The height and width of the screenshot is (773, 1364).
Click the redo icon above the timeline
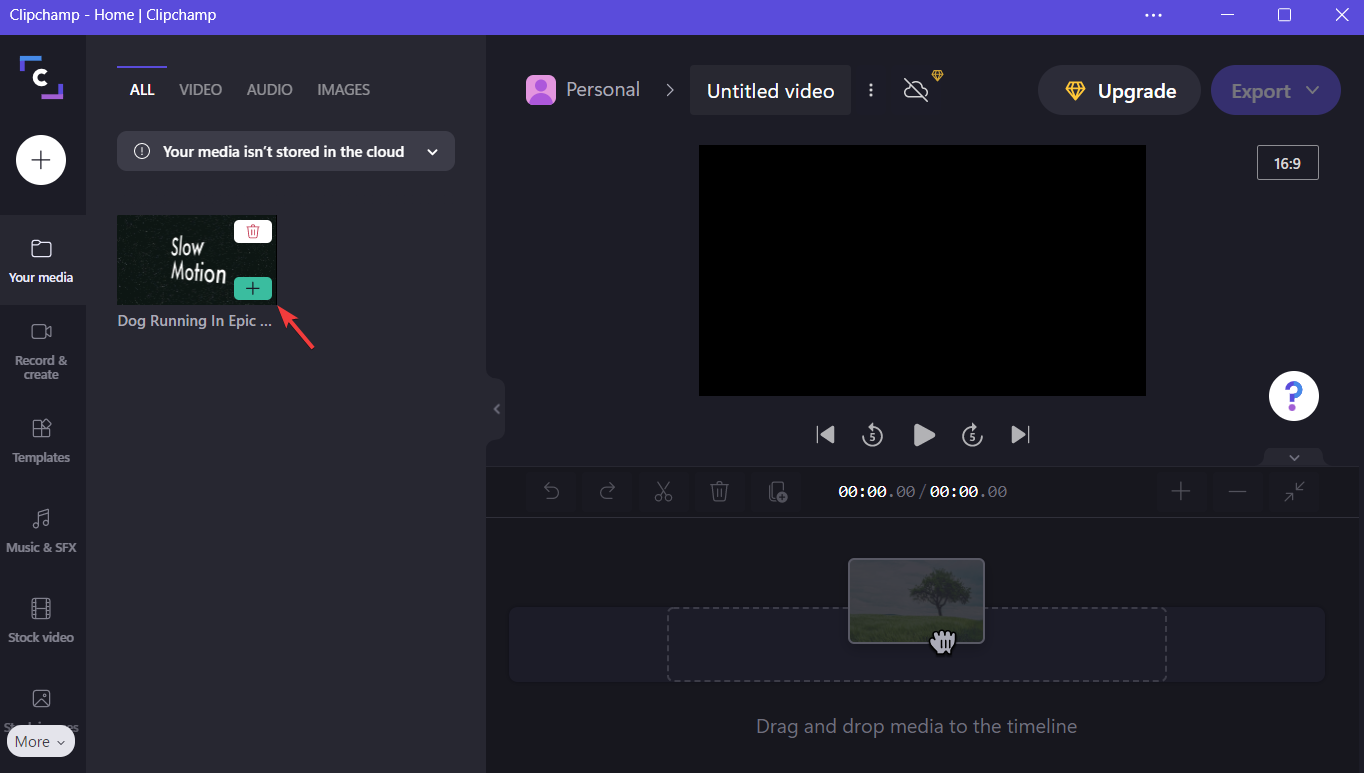[607, 491]
